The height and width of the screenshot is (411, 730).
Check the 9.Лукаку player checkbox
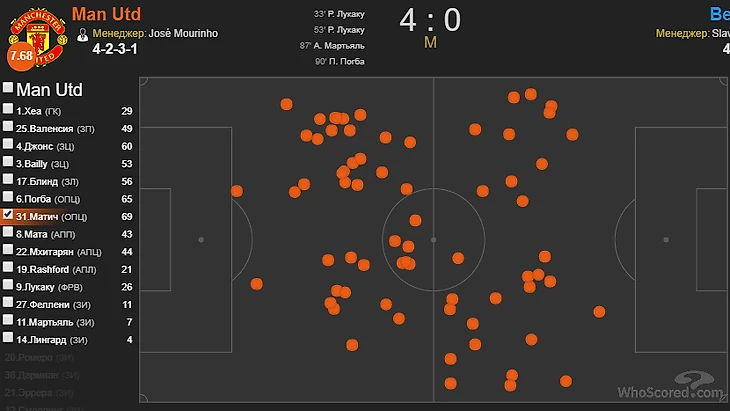[8, 287]
